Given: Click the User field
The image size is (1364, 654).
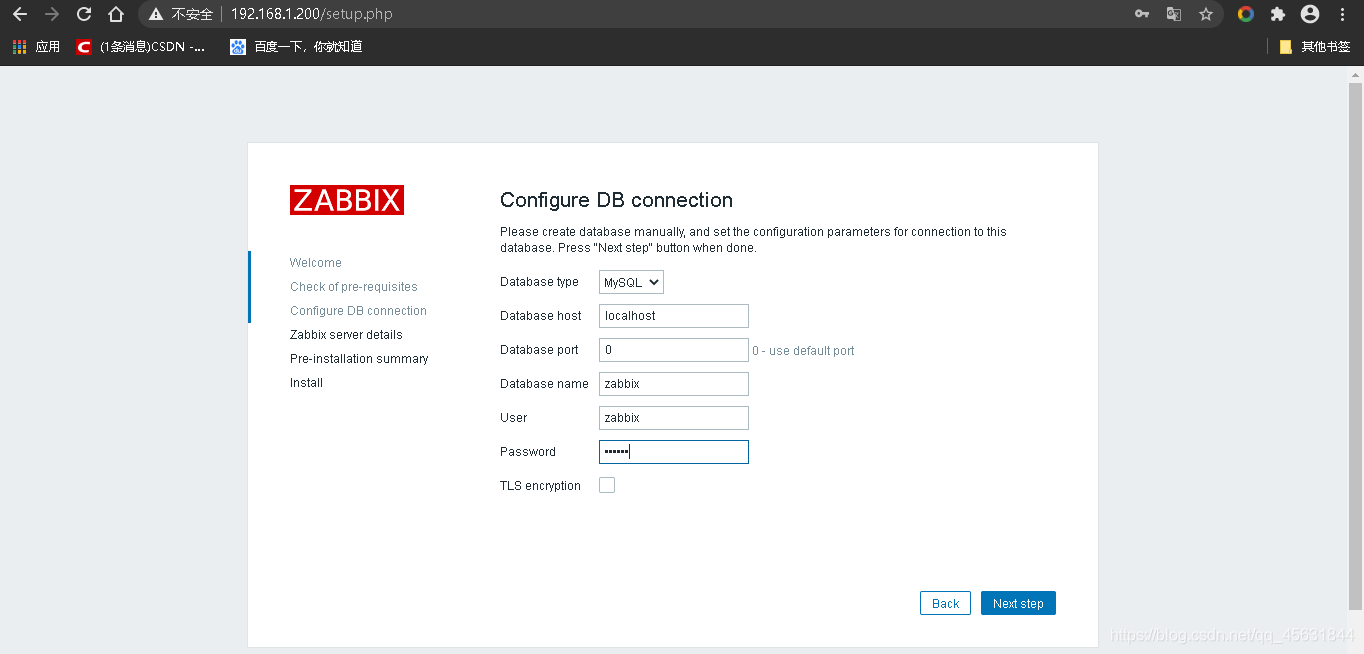Looking at the screenshot, I should coord(674,418).
